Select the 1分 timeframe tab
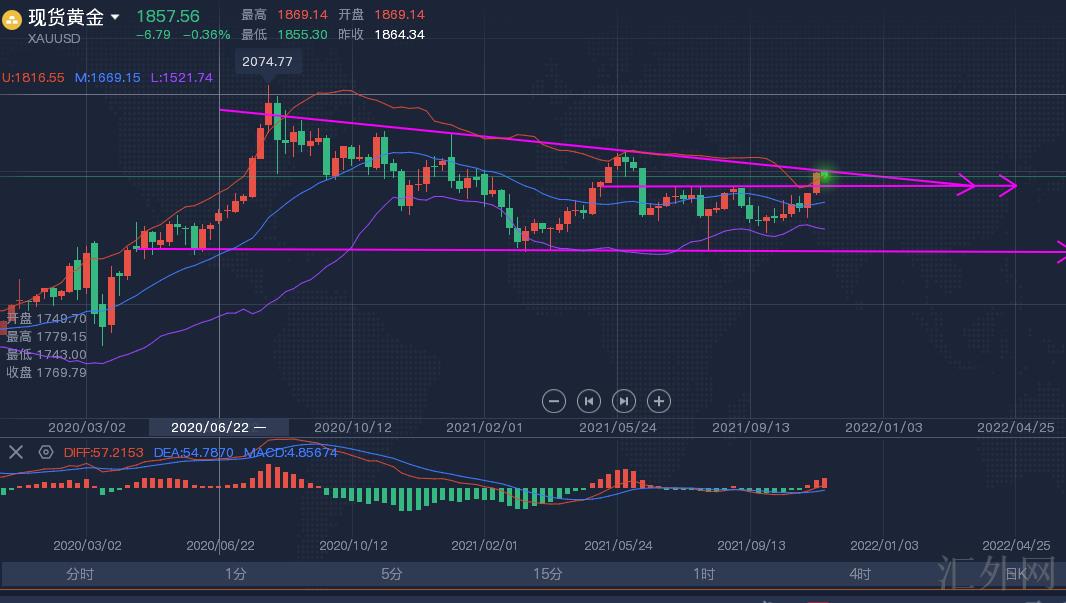 tap(235, 574)
